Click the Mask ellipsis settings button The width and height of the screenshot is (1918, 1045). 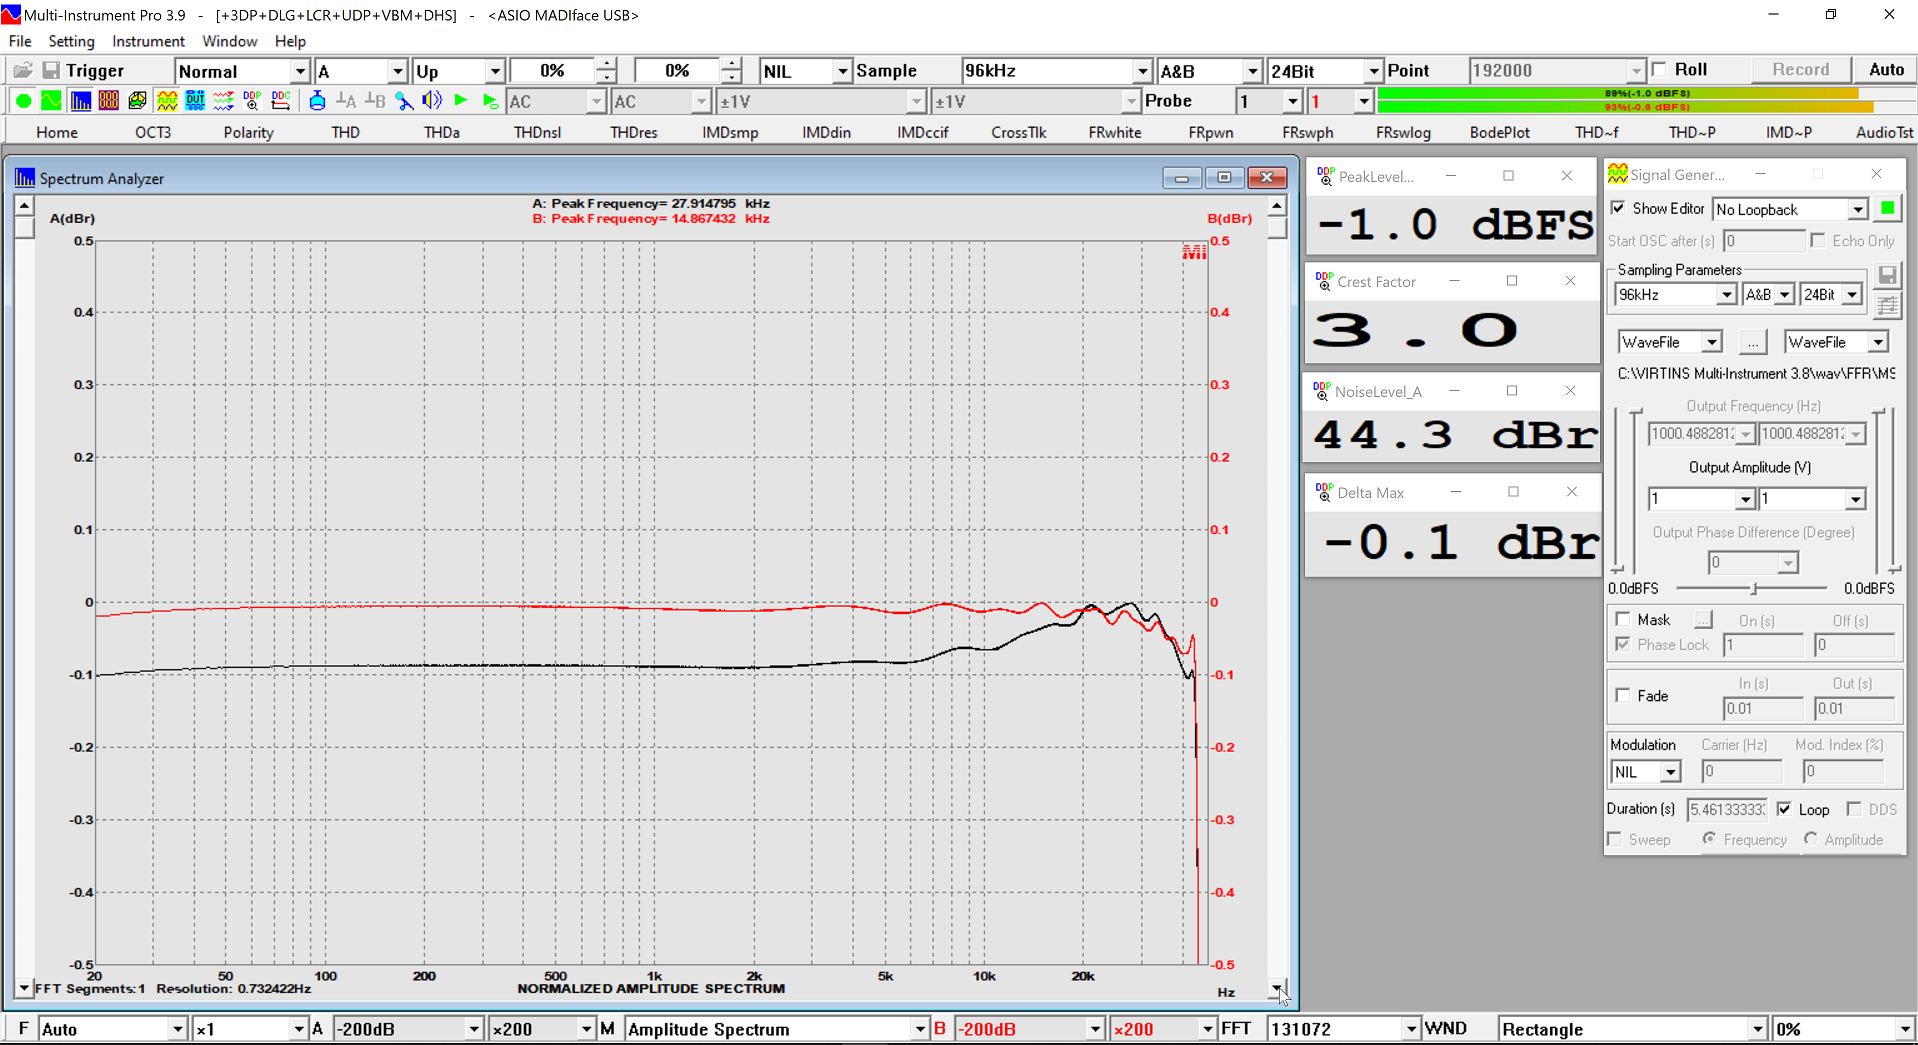(x=1702, y=620)
